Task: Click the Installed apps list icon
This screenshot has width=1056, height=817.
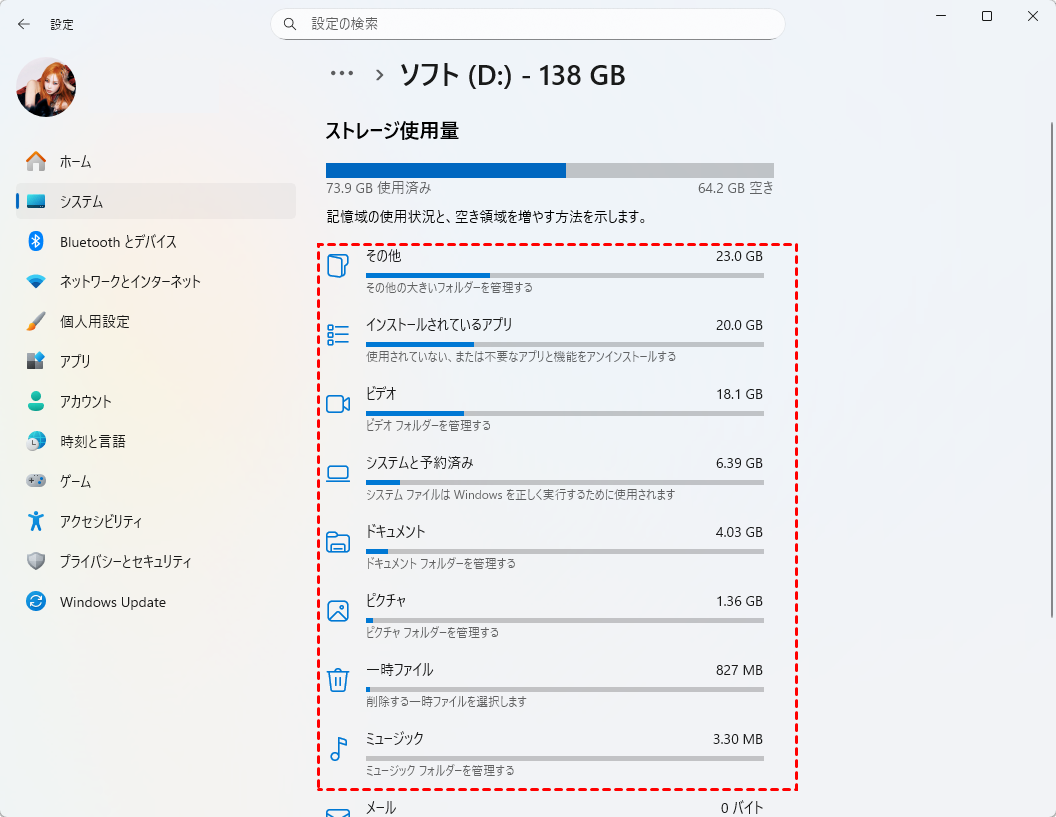Action: click(x=338, y=335)
